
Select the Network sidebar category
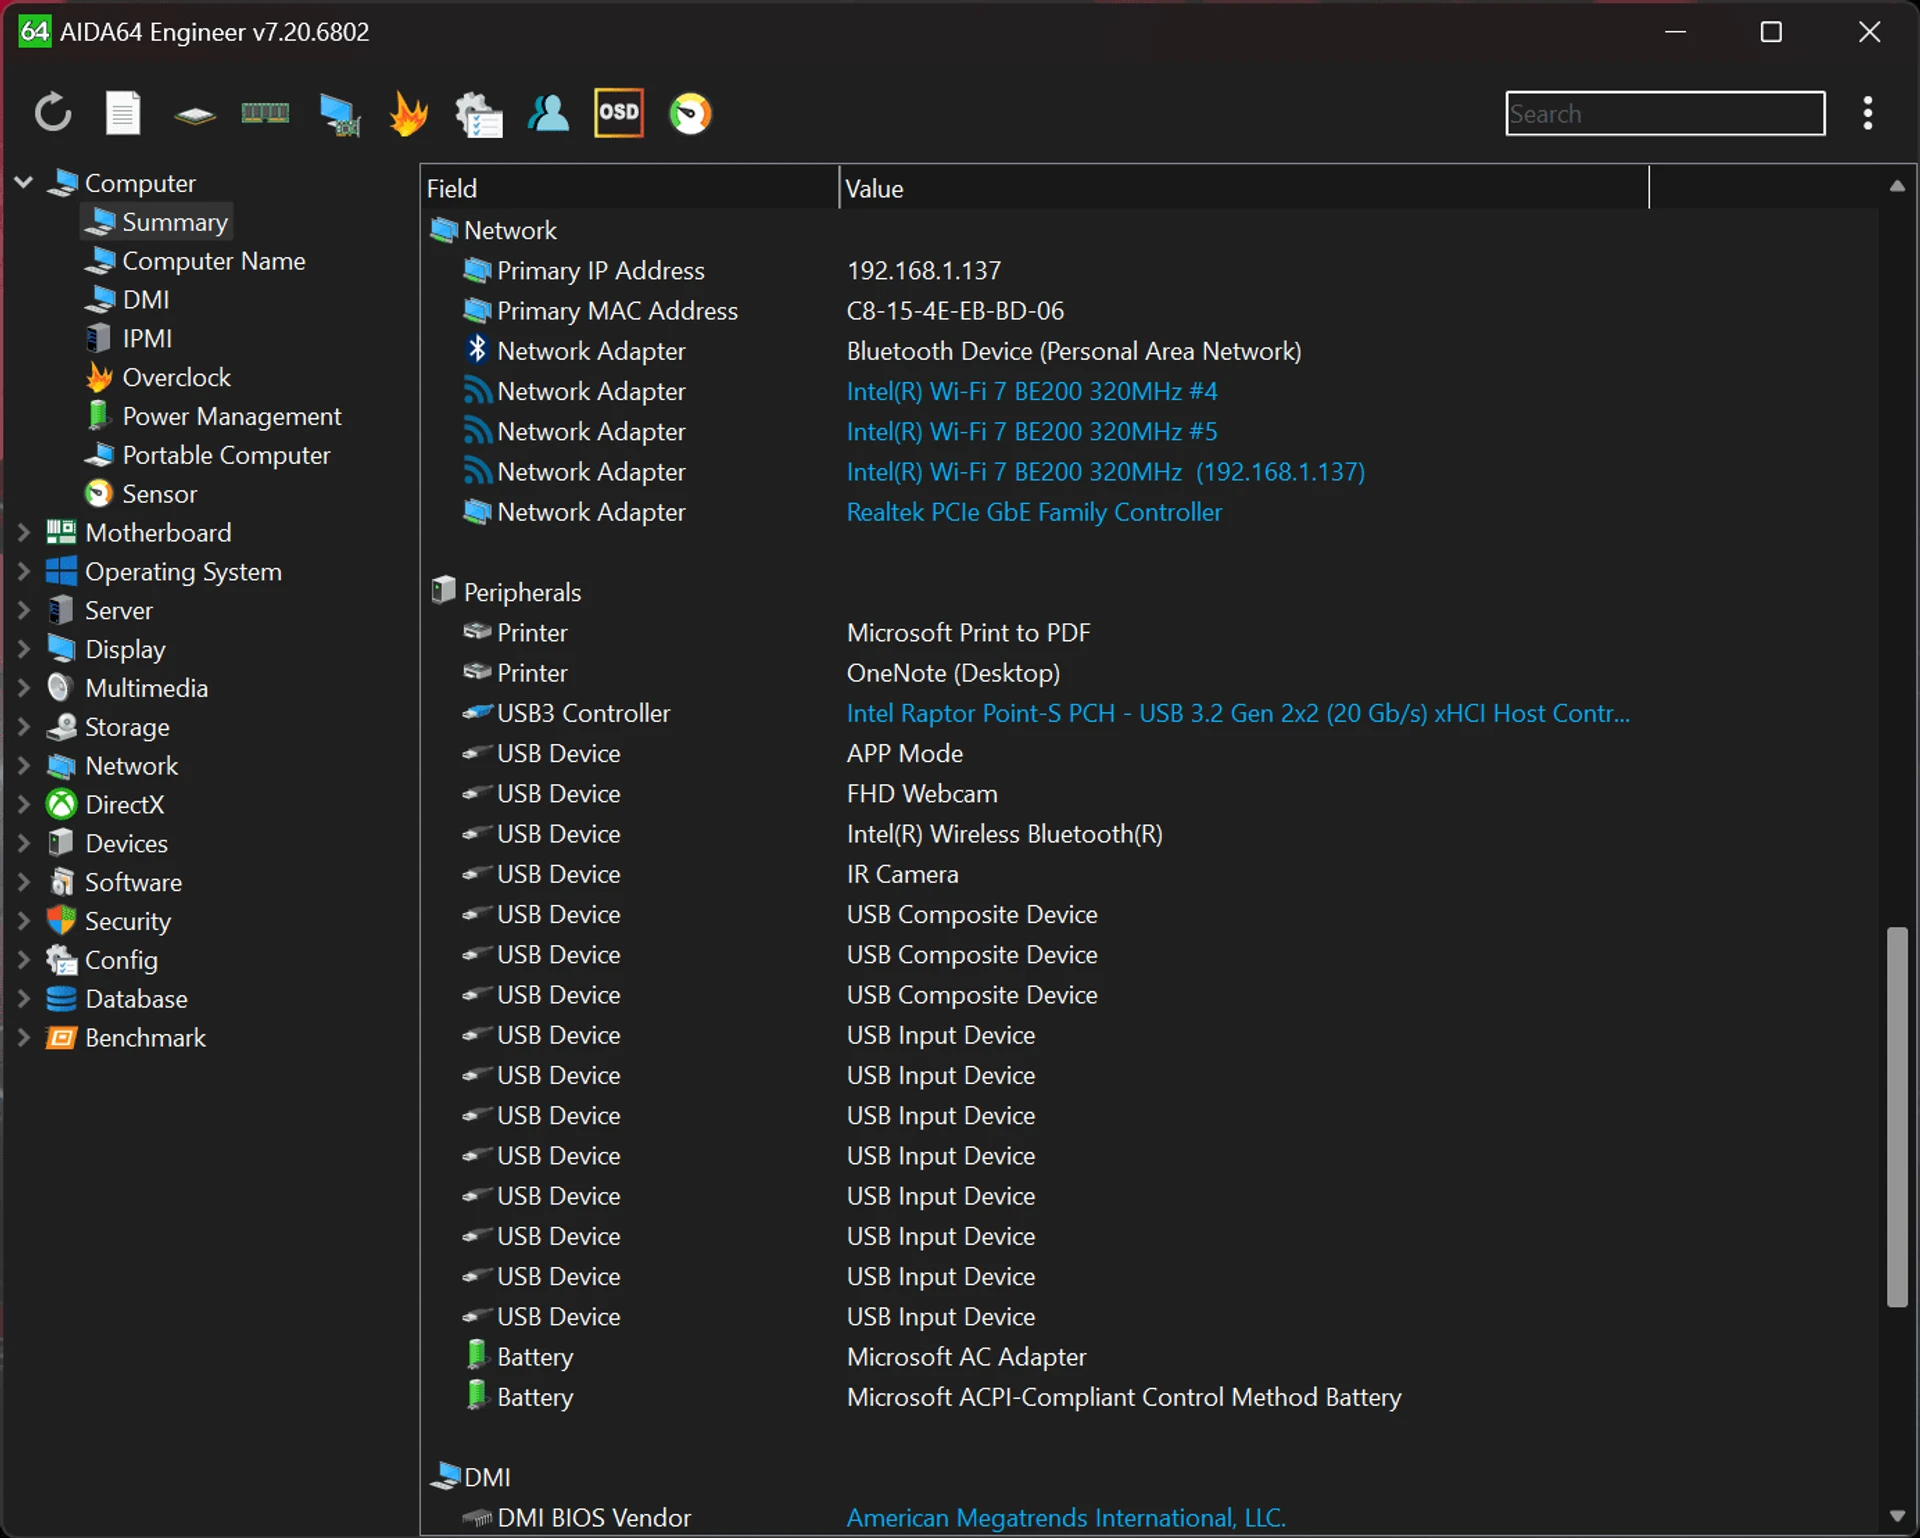(112, 766)
